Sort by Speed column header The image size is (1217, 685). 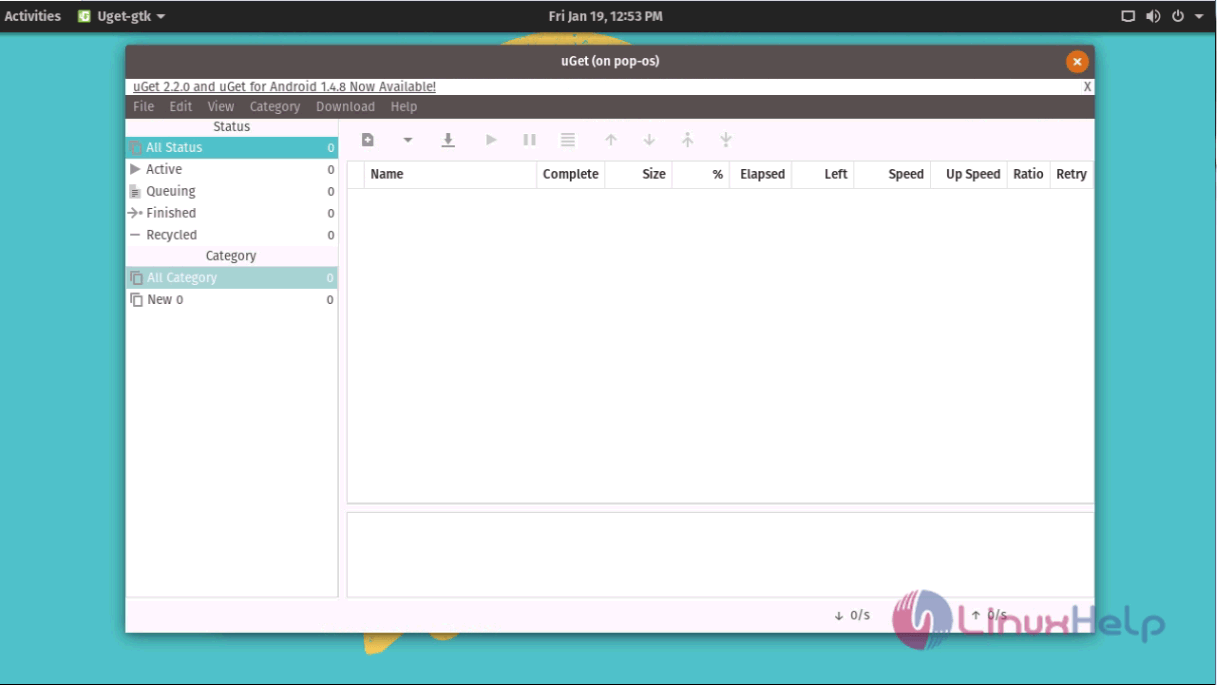coord(892,174)
